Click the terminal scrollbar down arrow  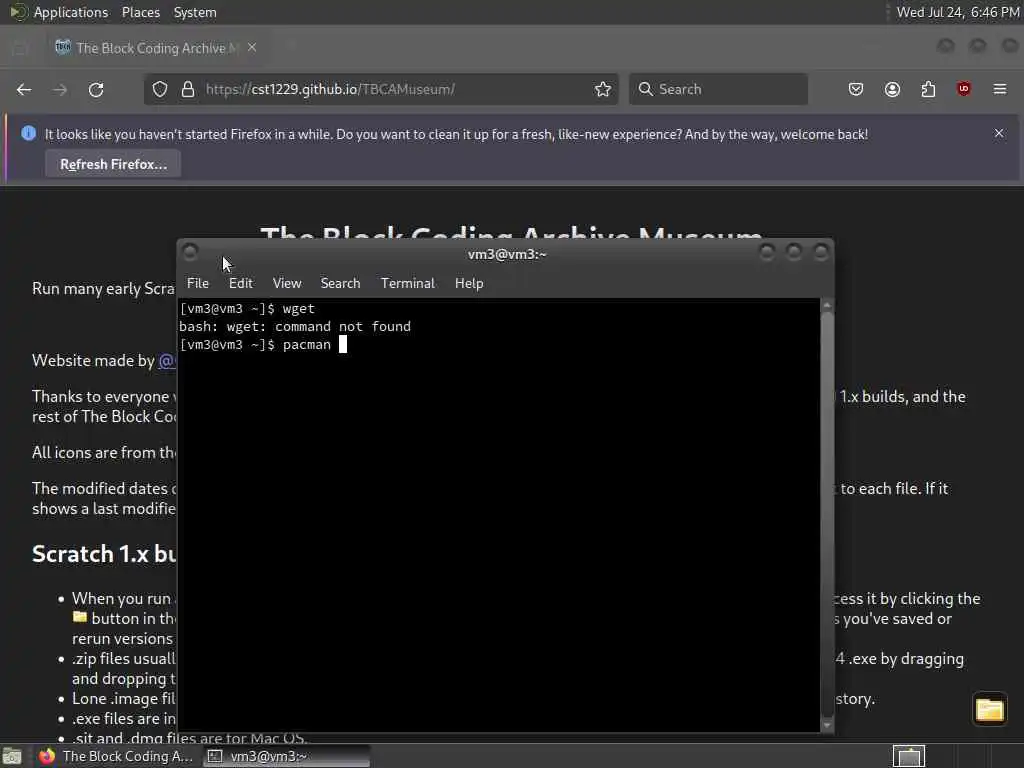click(x=827, y=725)
